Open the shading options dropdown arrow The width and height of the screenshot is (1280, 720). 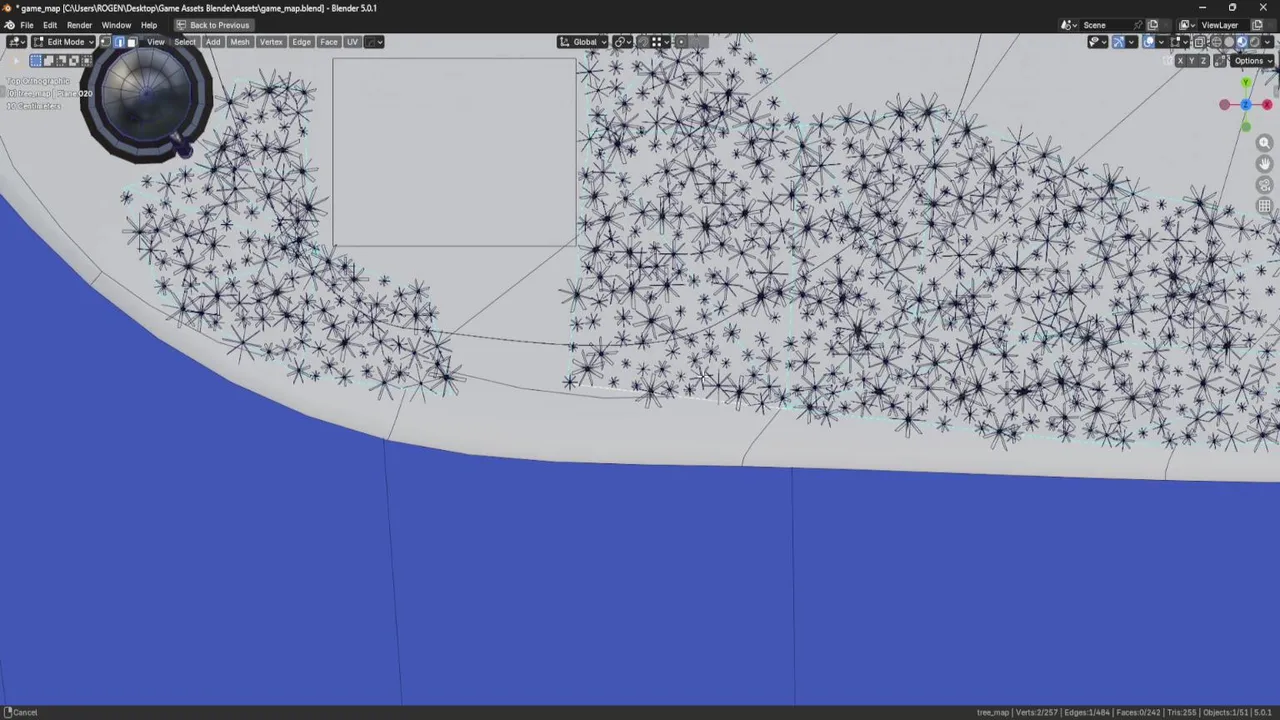pyautogui.click(x=1267, y=42)
